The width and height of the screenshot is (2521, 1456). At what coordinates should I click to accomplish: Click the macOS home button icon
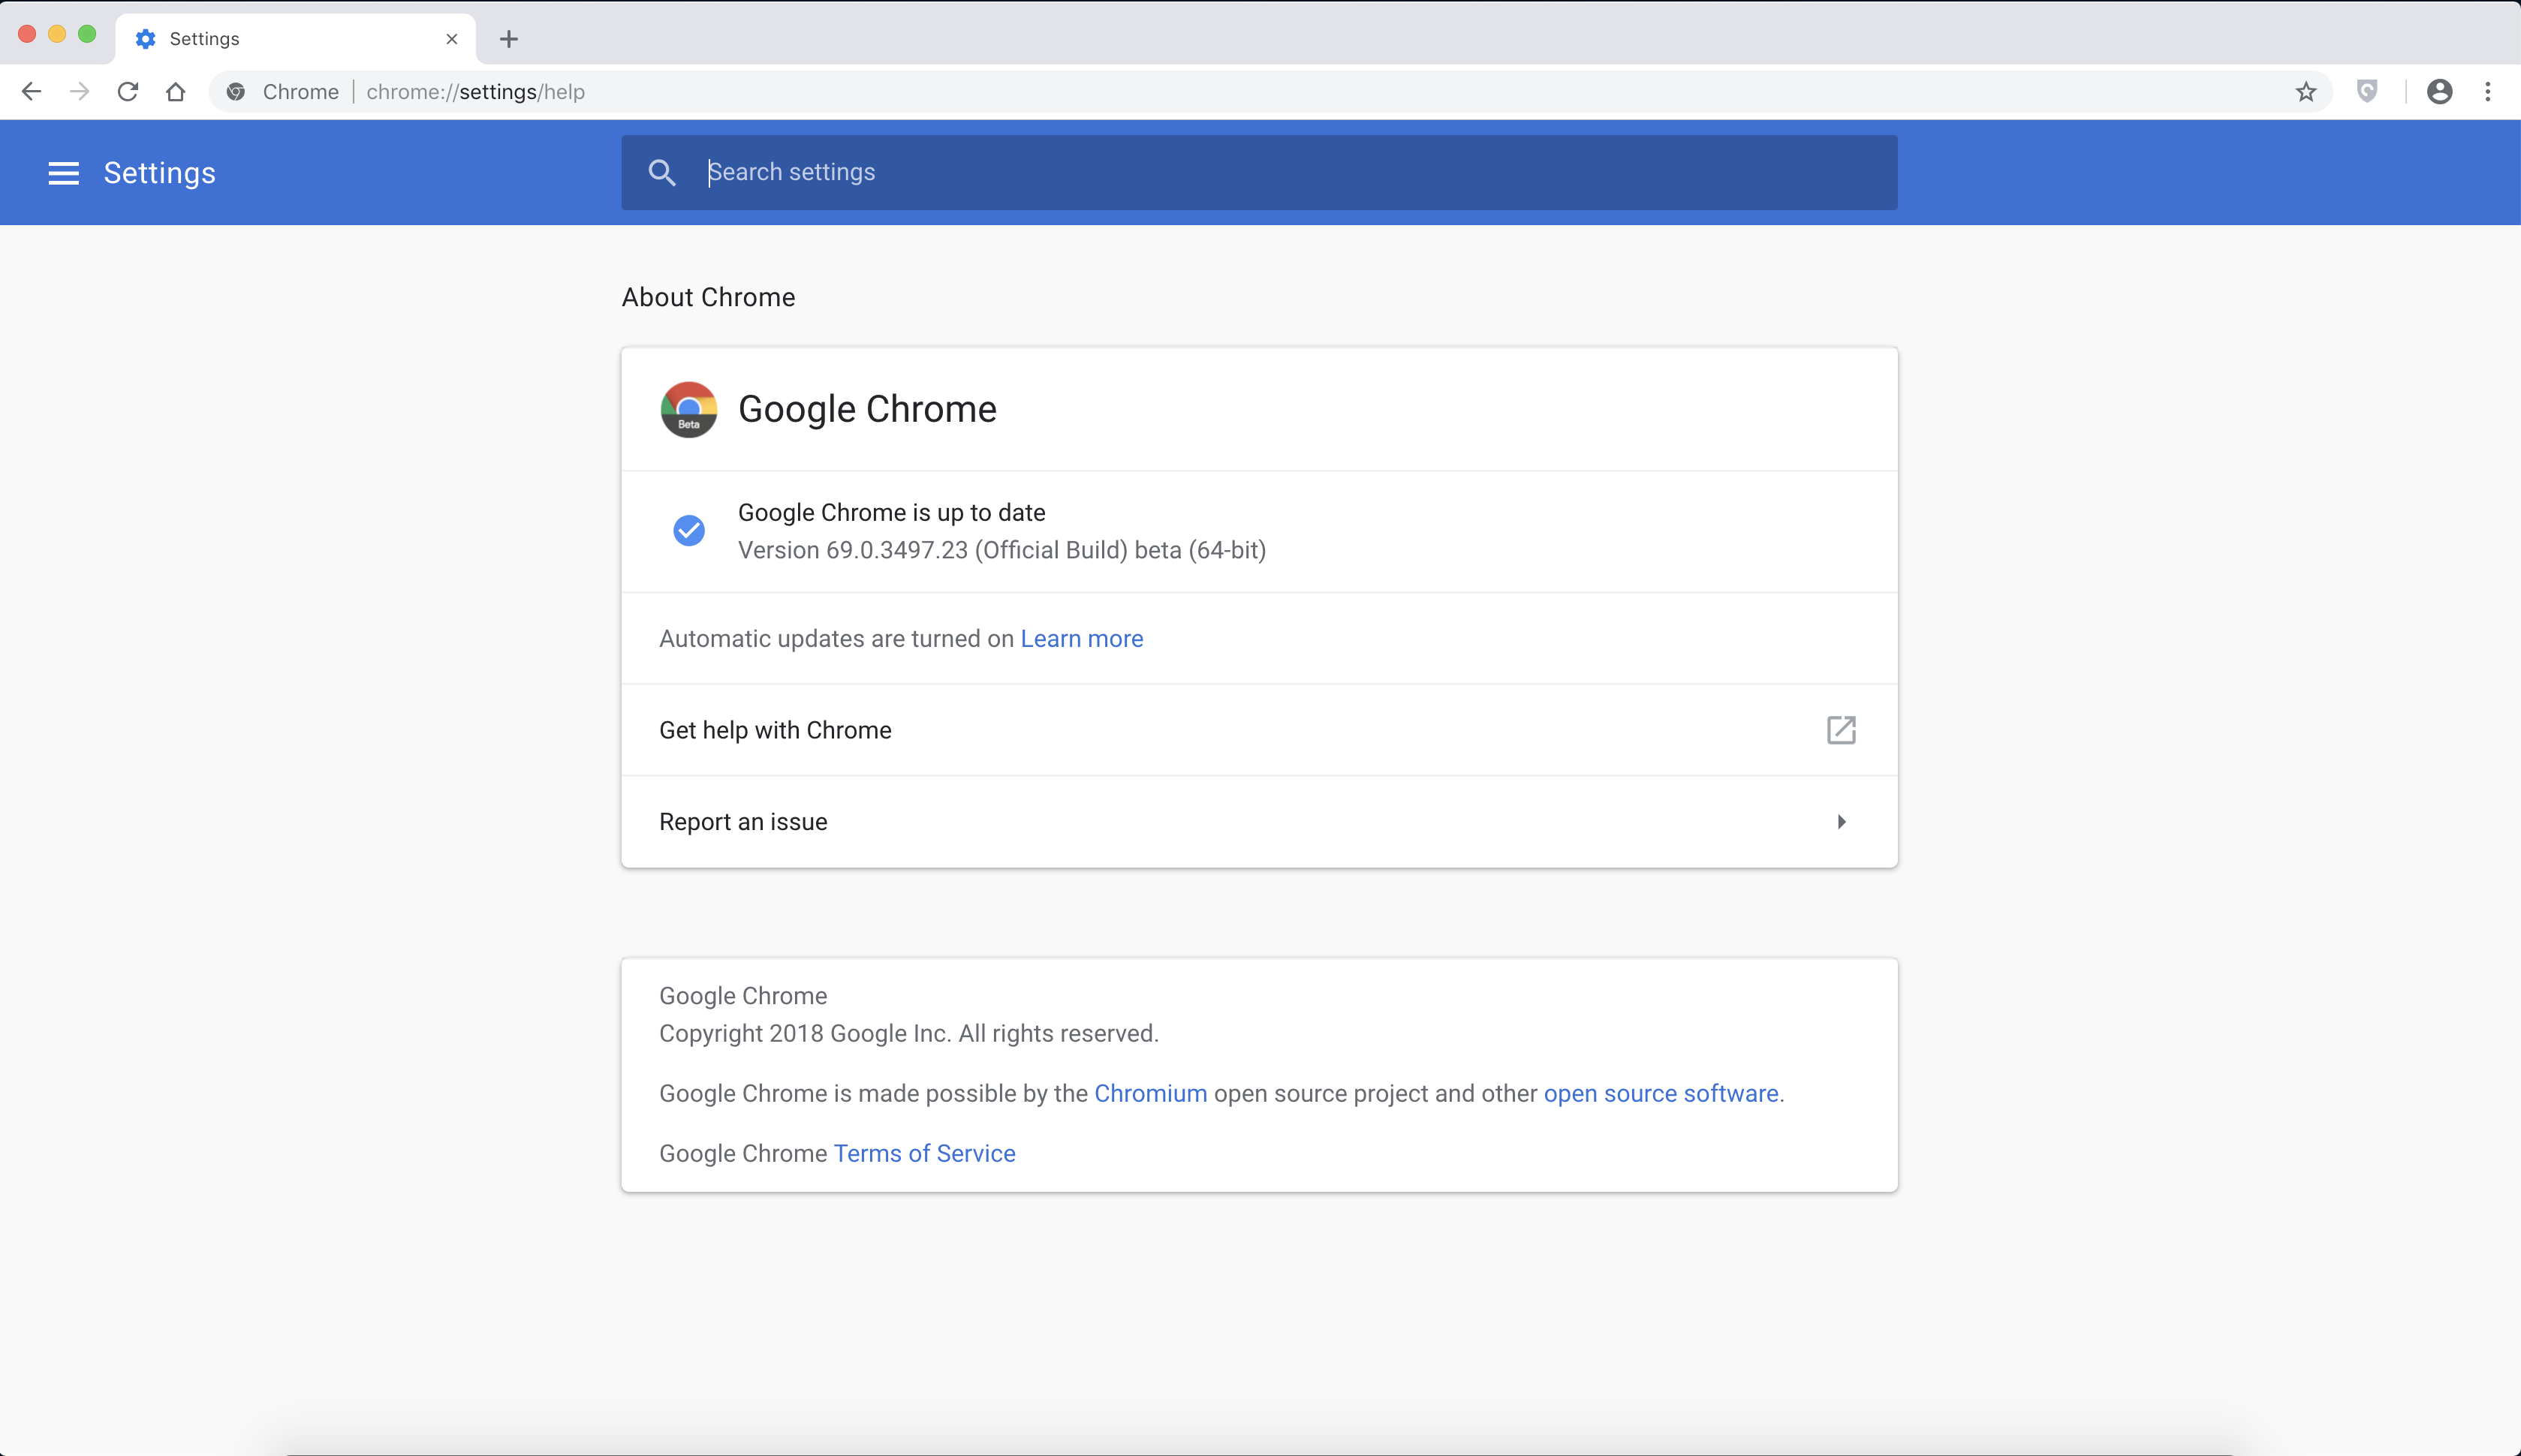point(173,92)
